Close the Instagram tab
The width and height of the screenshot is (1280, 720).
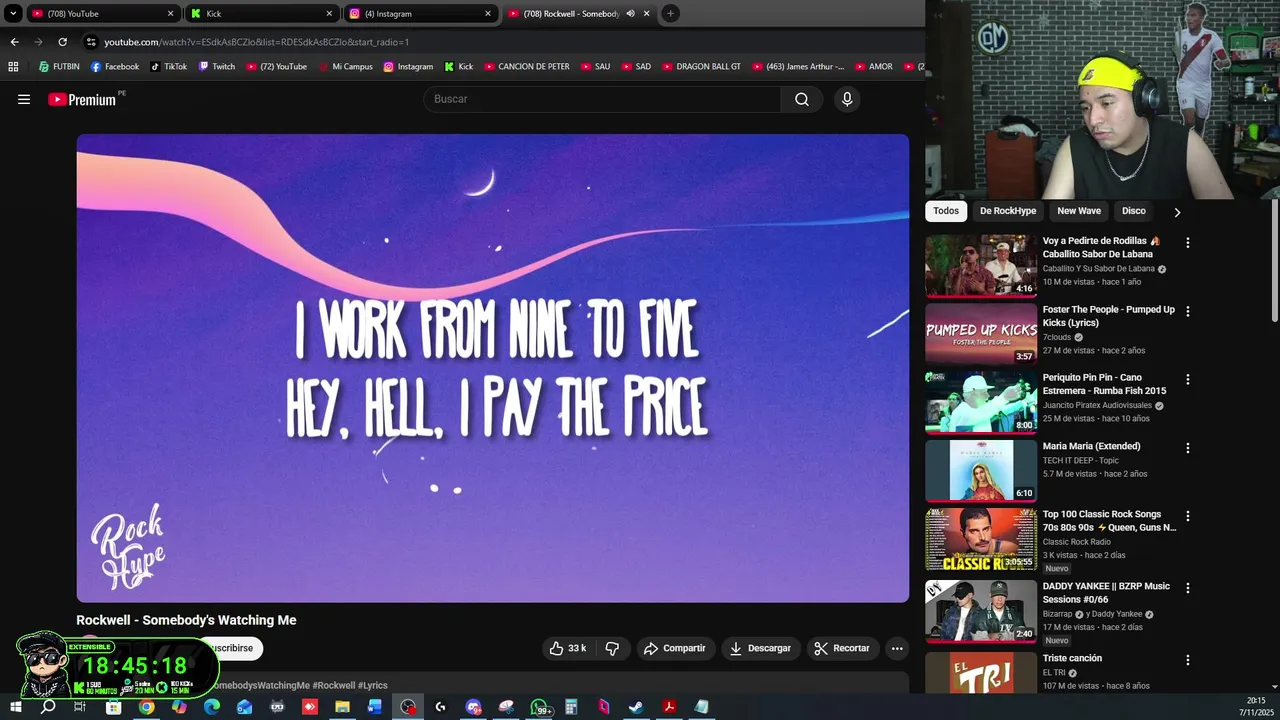pyautogui.click(x=488, y=14)
